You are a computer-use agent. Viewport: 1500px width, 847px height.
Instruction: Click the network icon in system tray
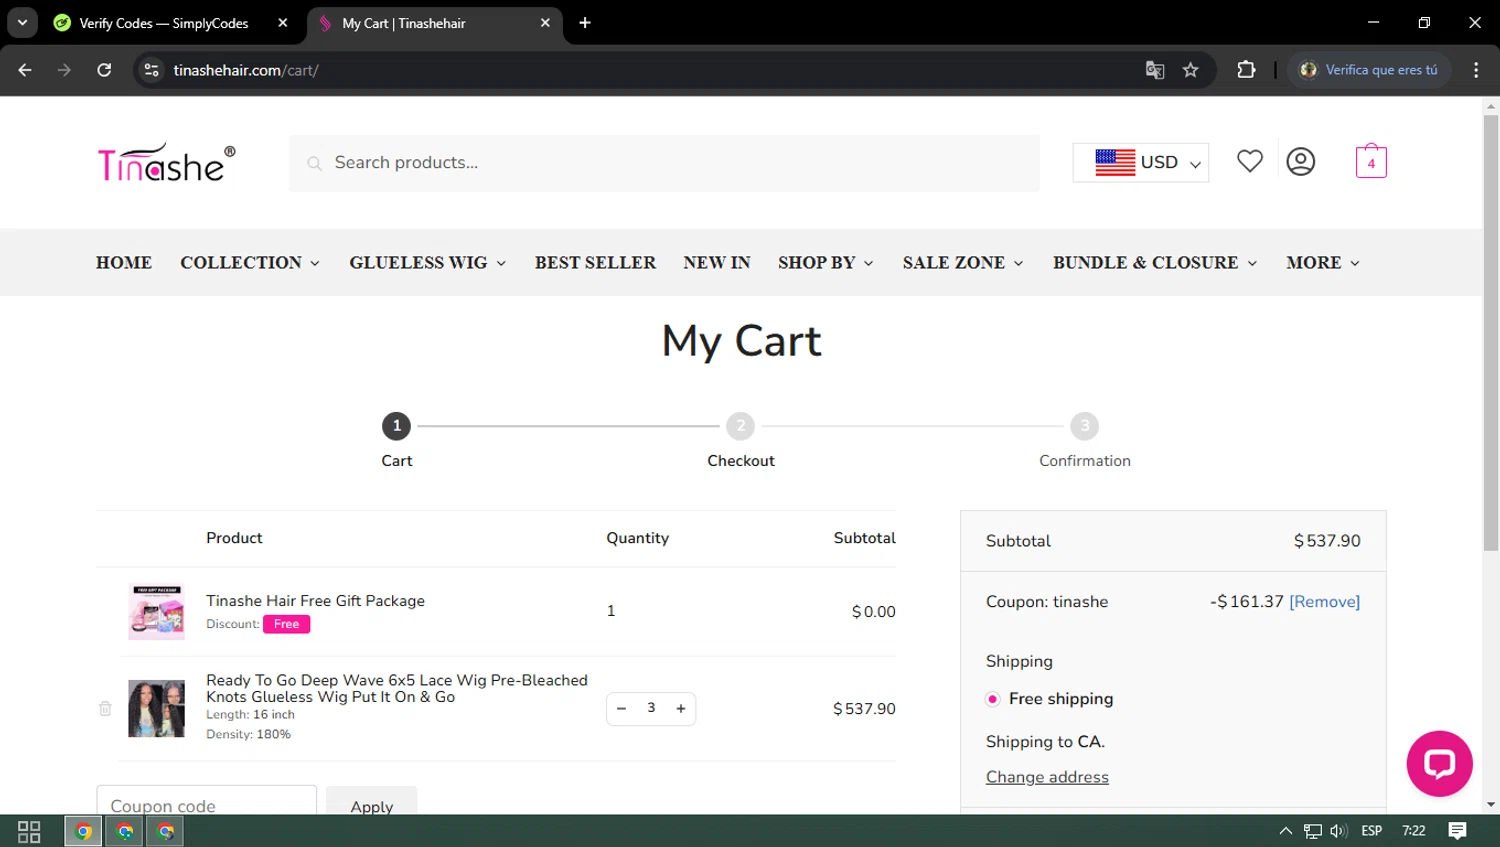tap(1313, 831)
